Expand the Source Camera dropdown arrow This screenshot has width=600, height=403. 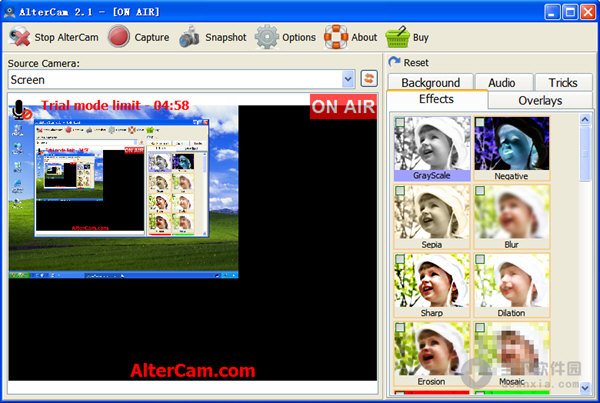348,79
